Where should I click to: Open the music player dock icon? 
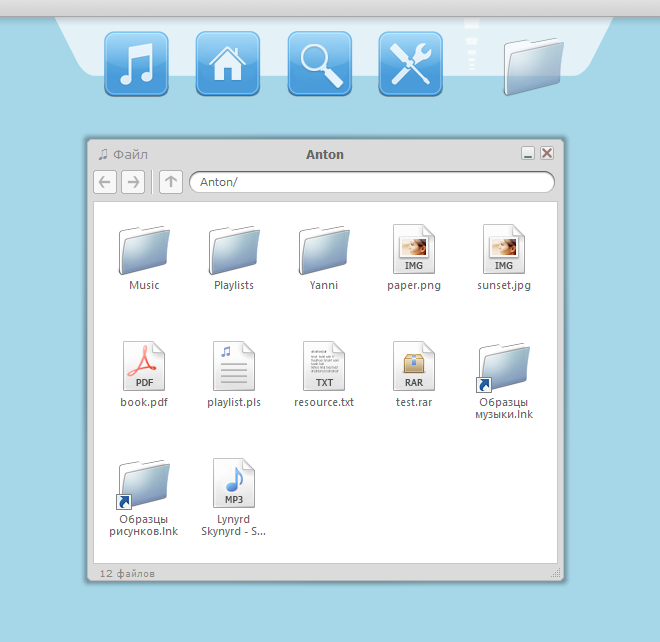coord(136,64)
